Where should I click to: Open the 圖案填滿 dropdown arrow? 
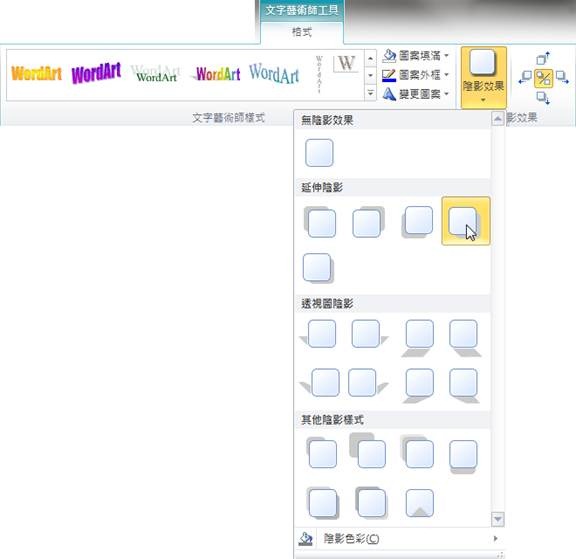point(446,55)
